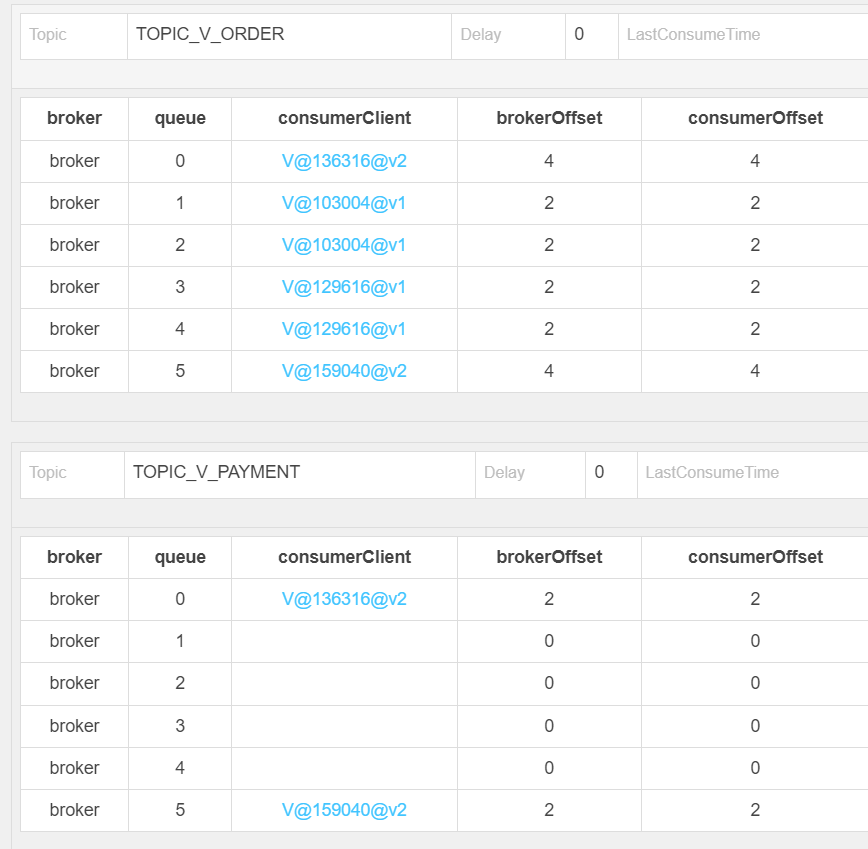This screenshot has width=868, height=849.
Task: Click consumerClient header in ORDER table
Action: pos(344,118)
